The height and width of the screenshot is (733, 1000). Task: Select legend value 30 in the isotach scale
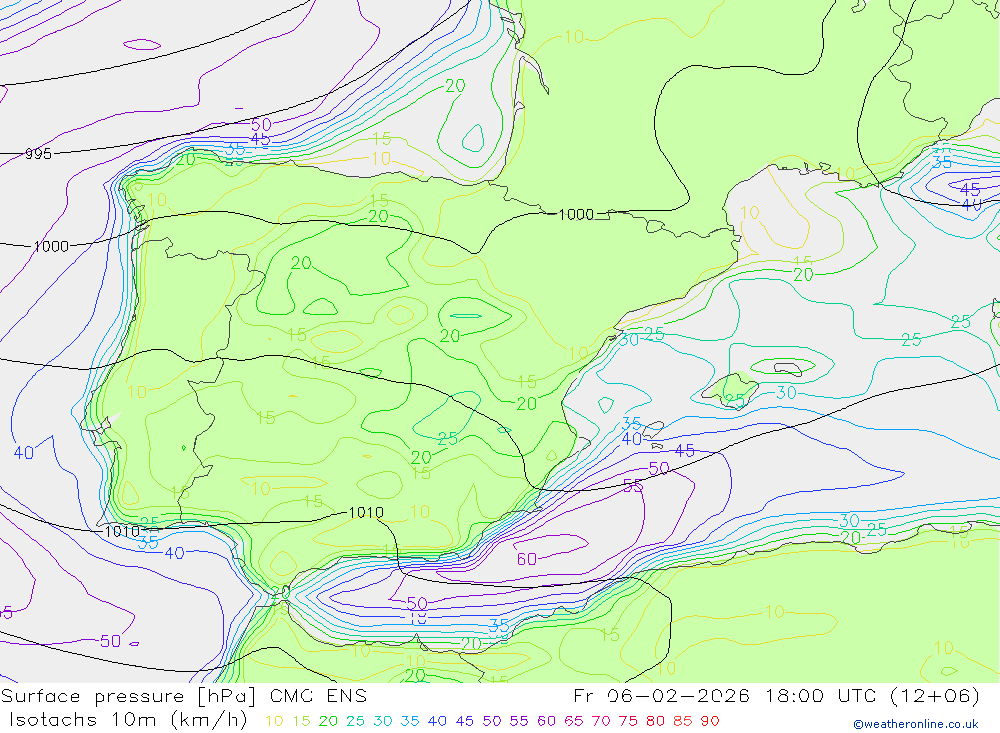tap(383, 721)
